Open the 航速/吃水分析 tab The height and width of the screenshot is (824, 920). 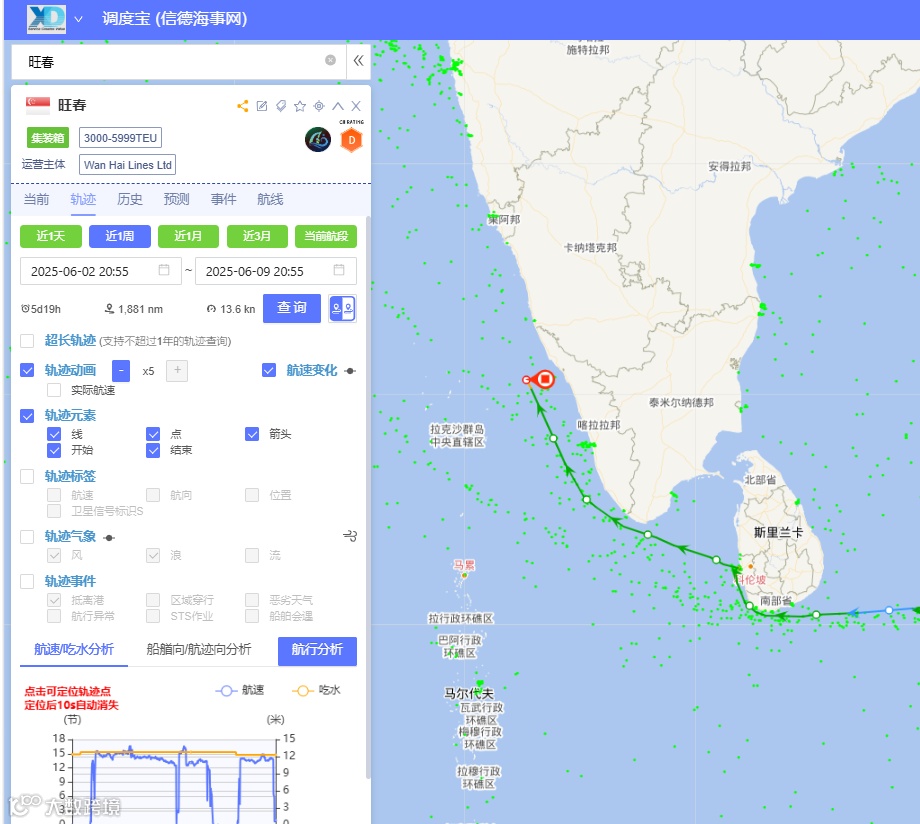click(x=74, y=649)
